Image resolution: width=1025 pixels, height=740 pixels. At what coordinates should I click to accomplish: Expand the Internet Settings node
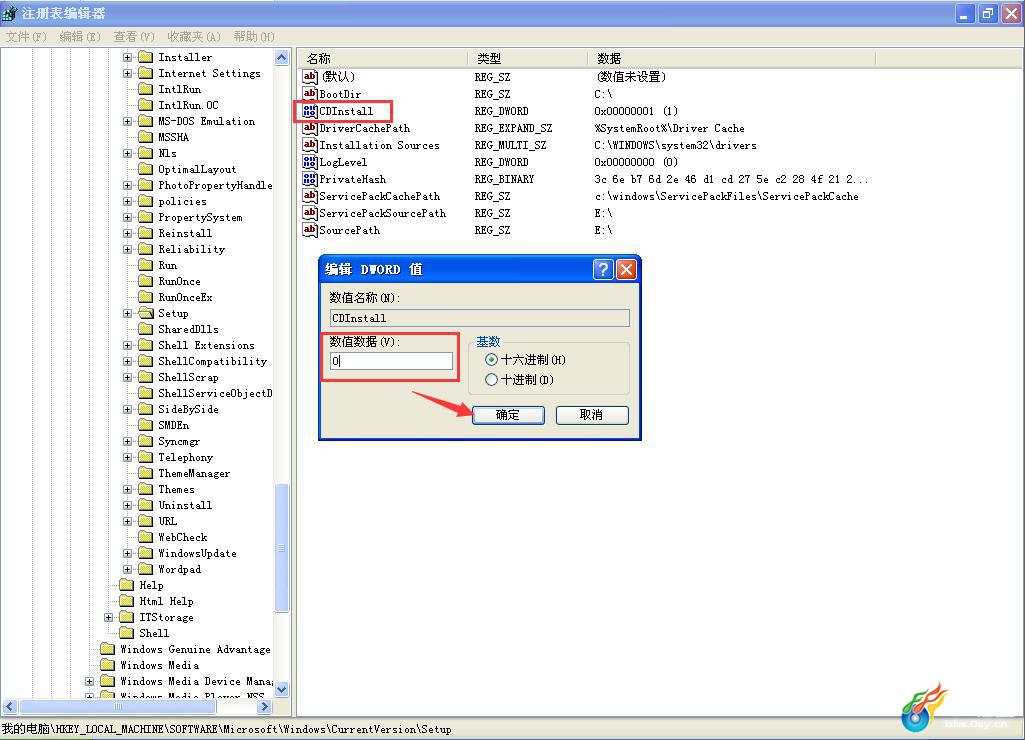tap(127, 73)
